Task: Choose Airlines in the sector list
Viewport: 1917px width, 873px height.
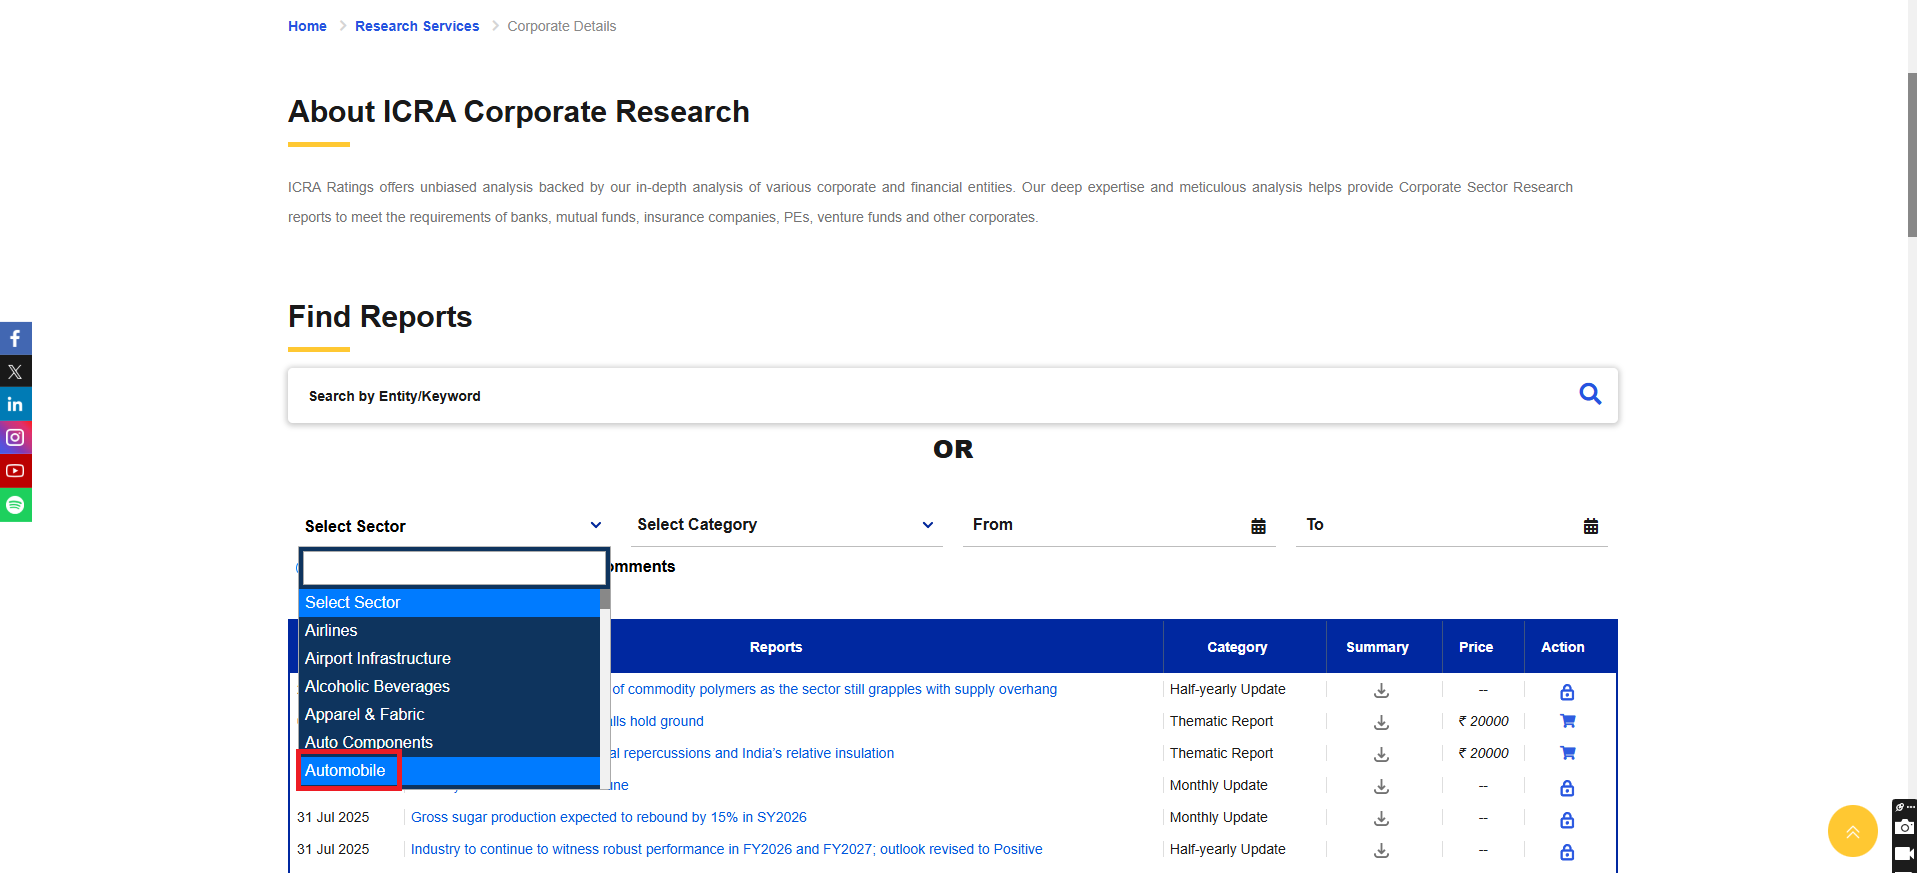Action: pos(332,631)
